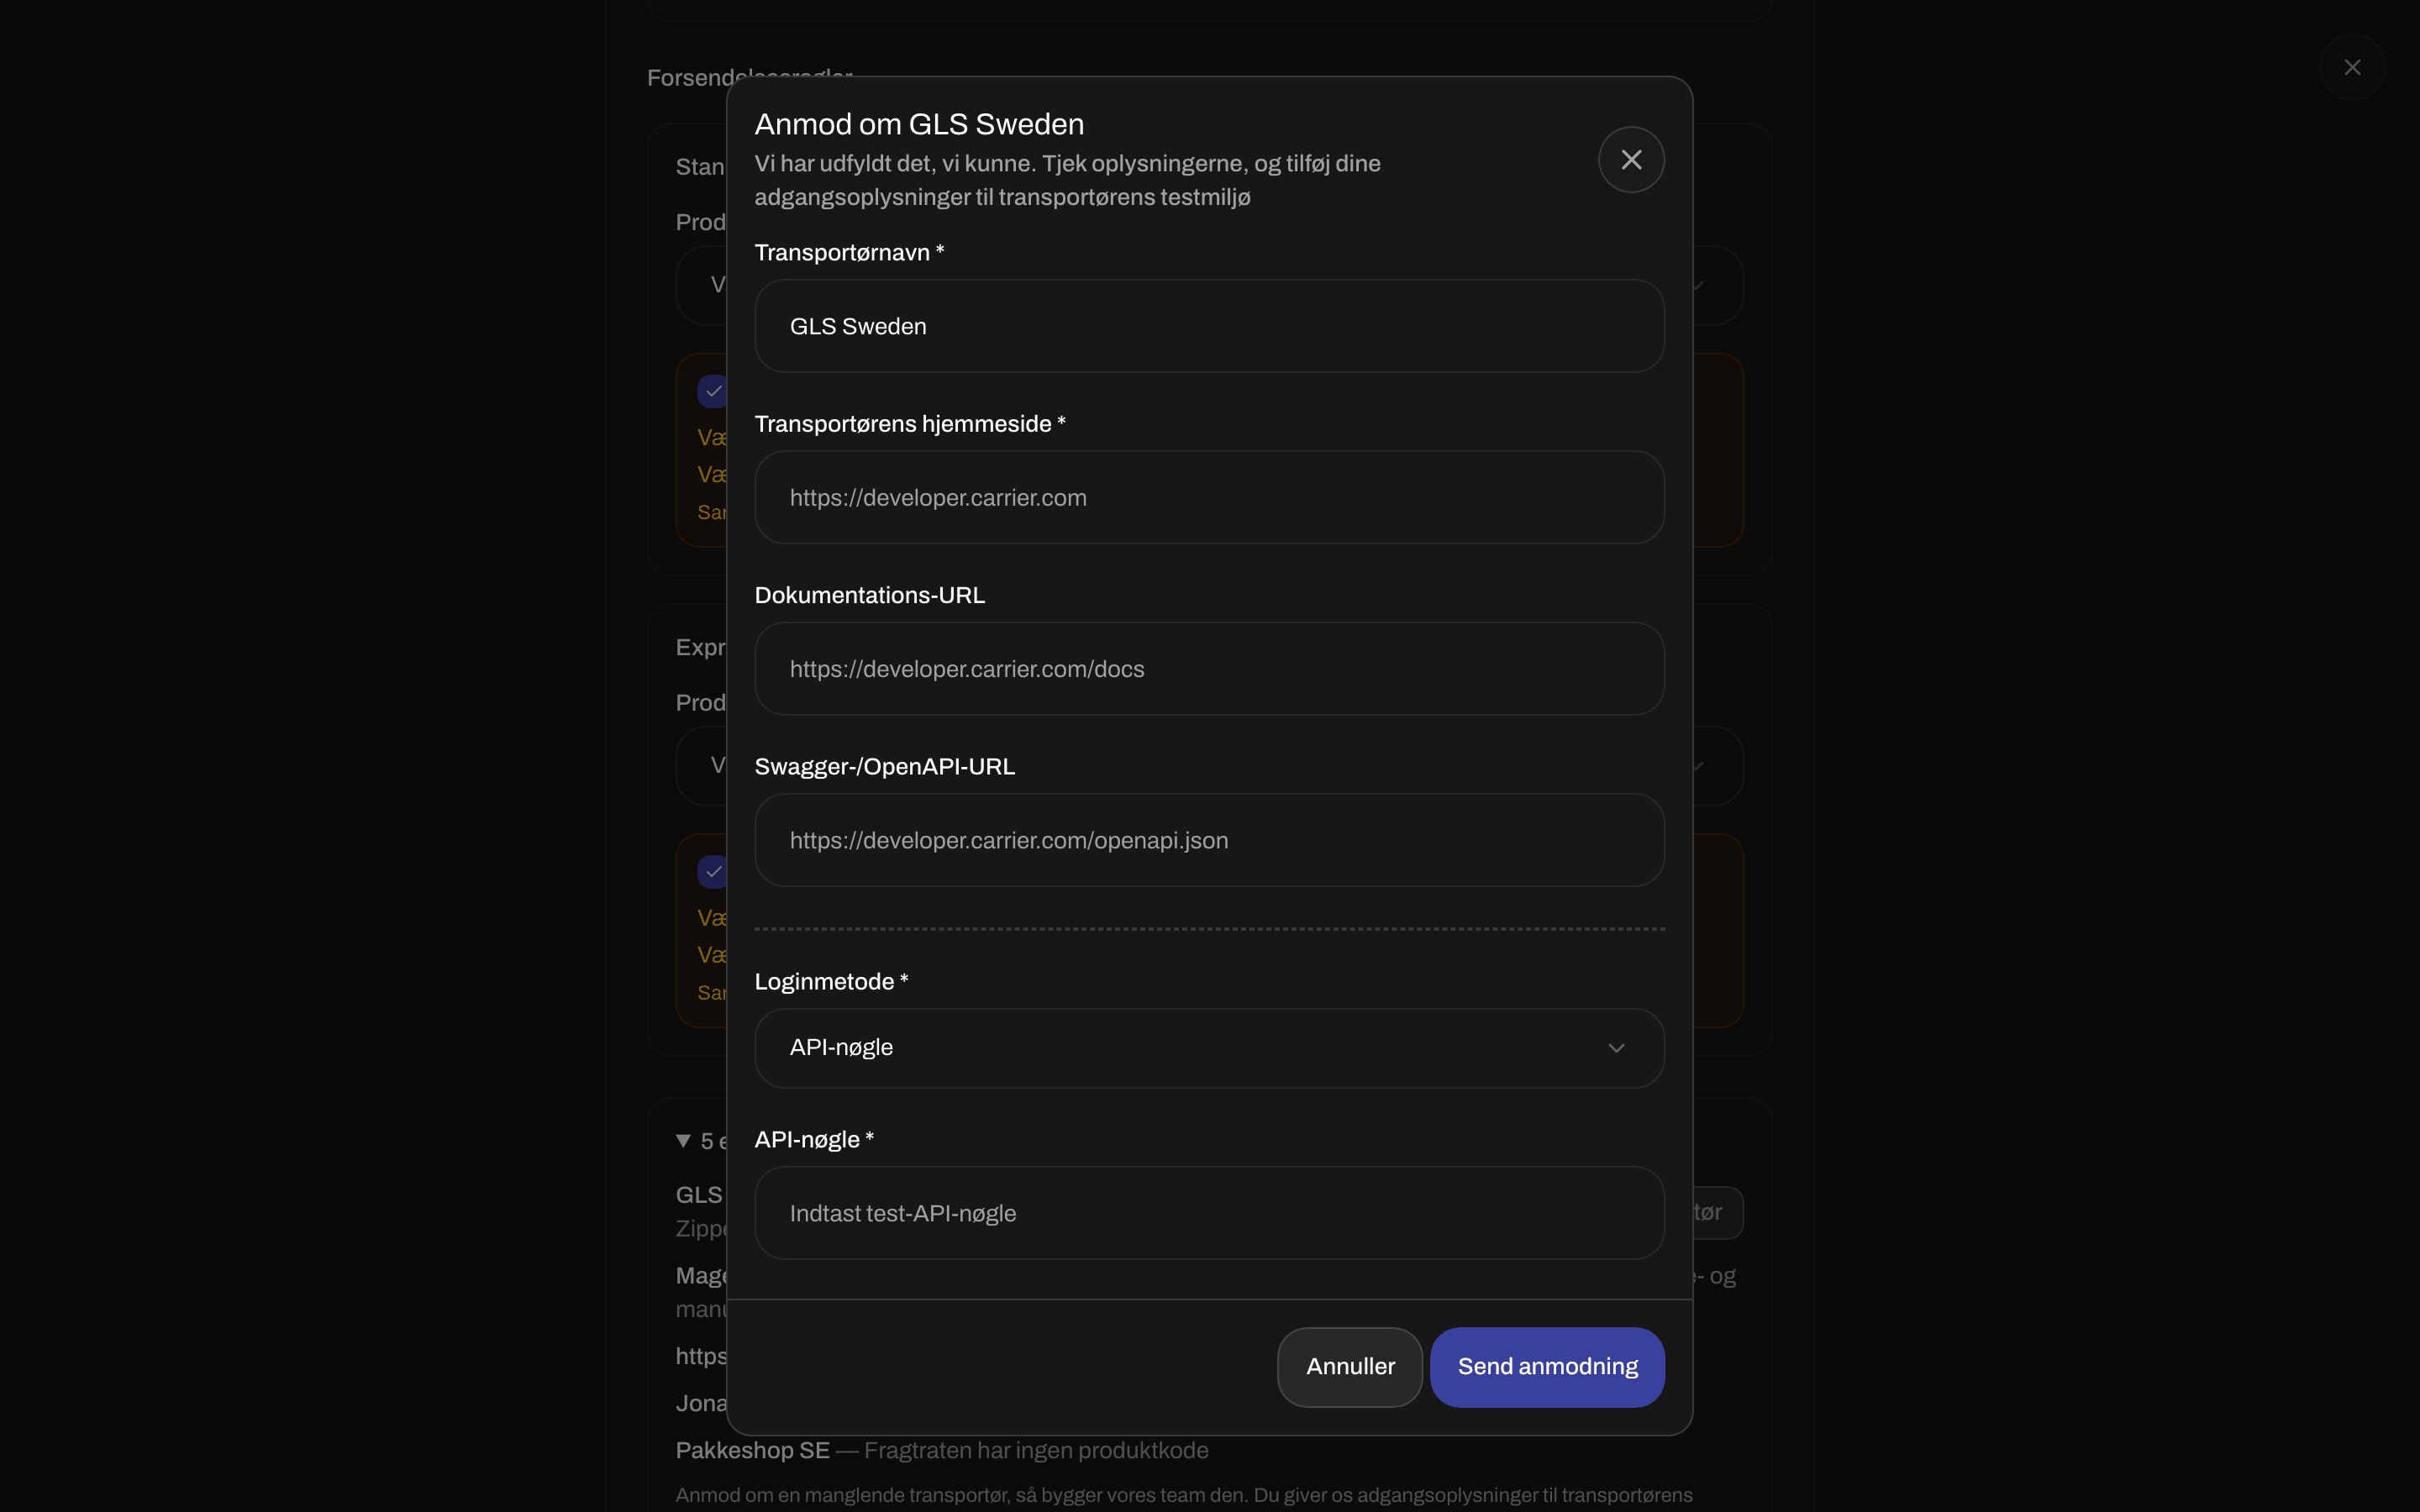Select the Swagger-/OpenAPI-URL text field
The image size is (2420, 1512).
coord(1209,840)
